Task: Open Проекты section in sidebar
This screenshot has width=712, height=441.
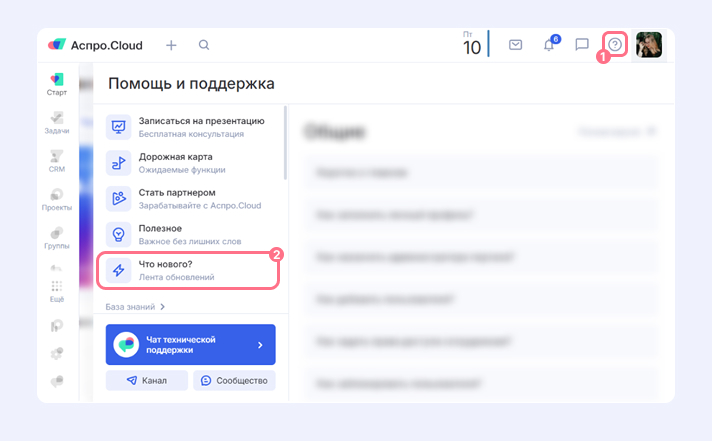Action: coord(57,200)
